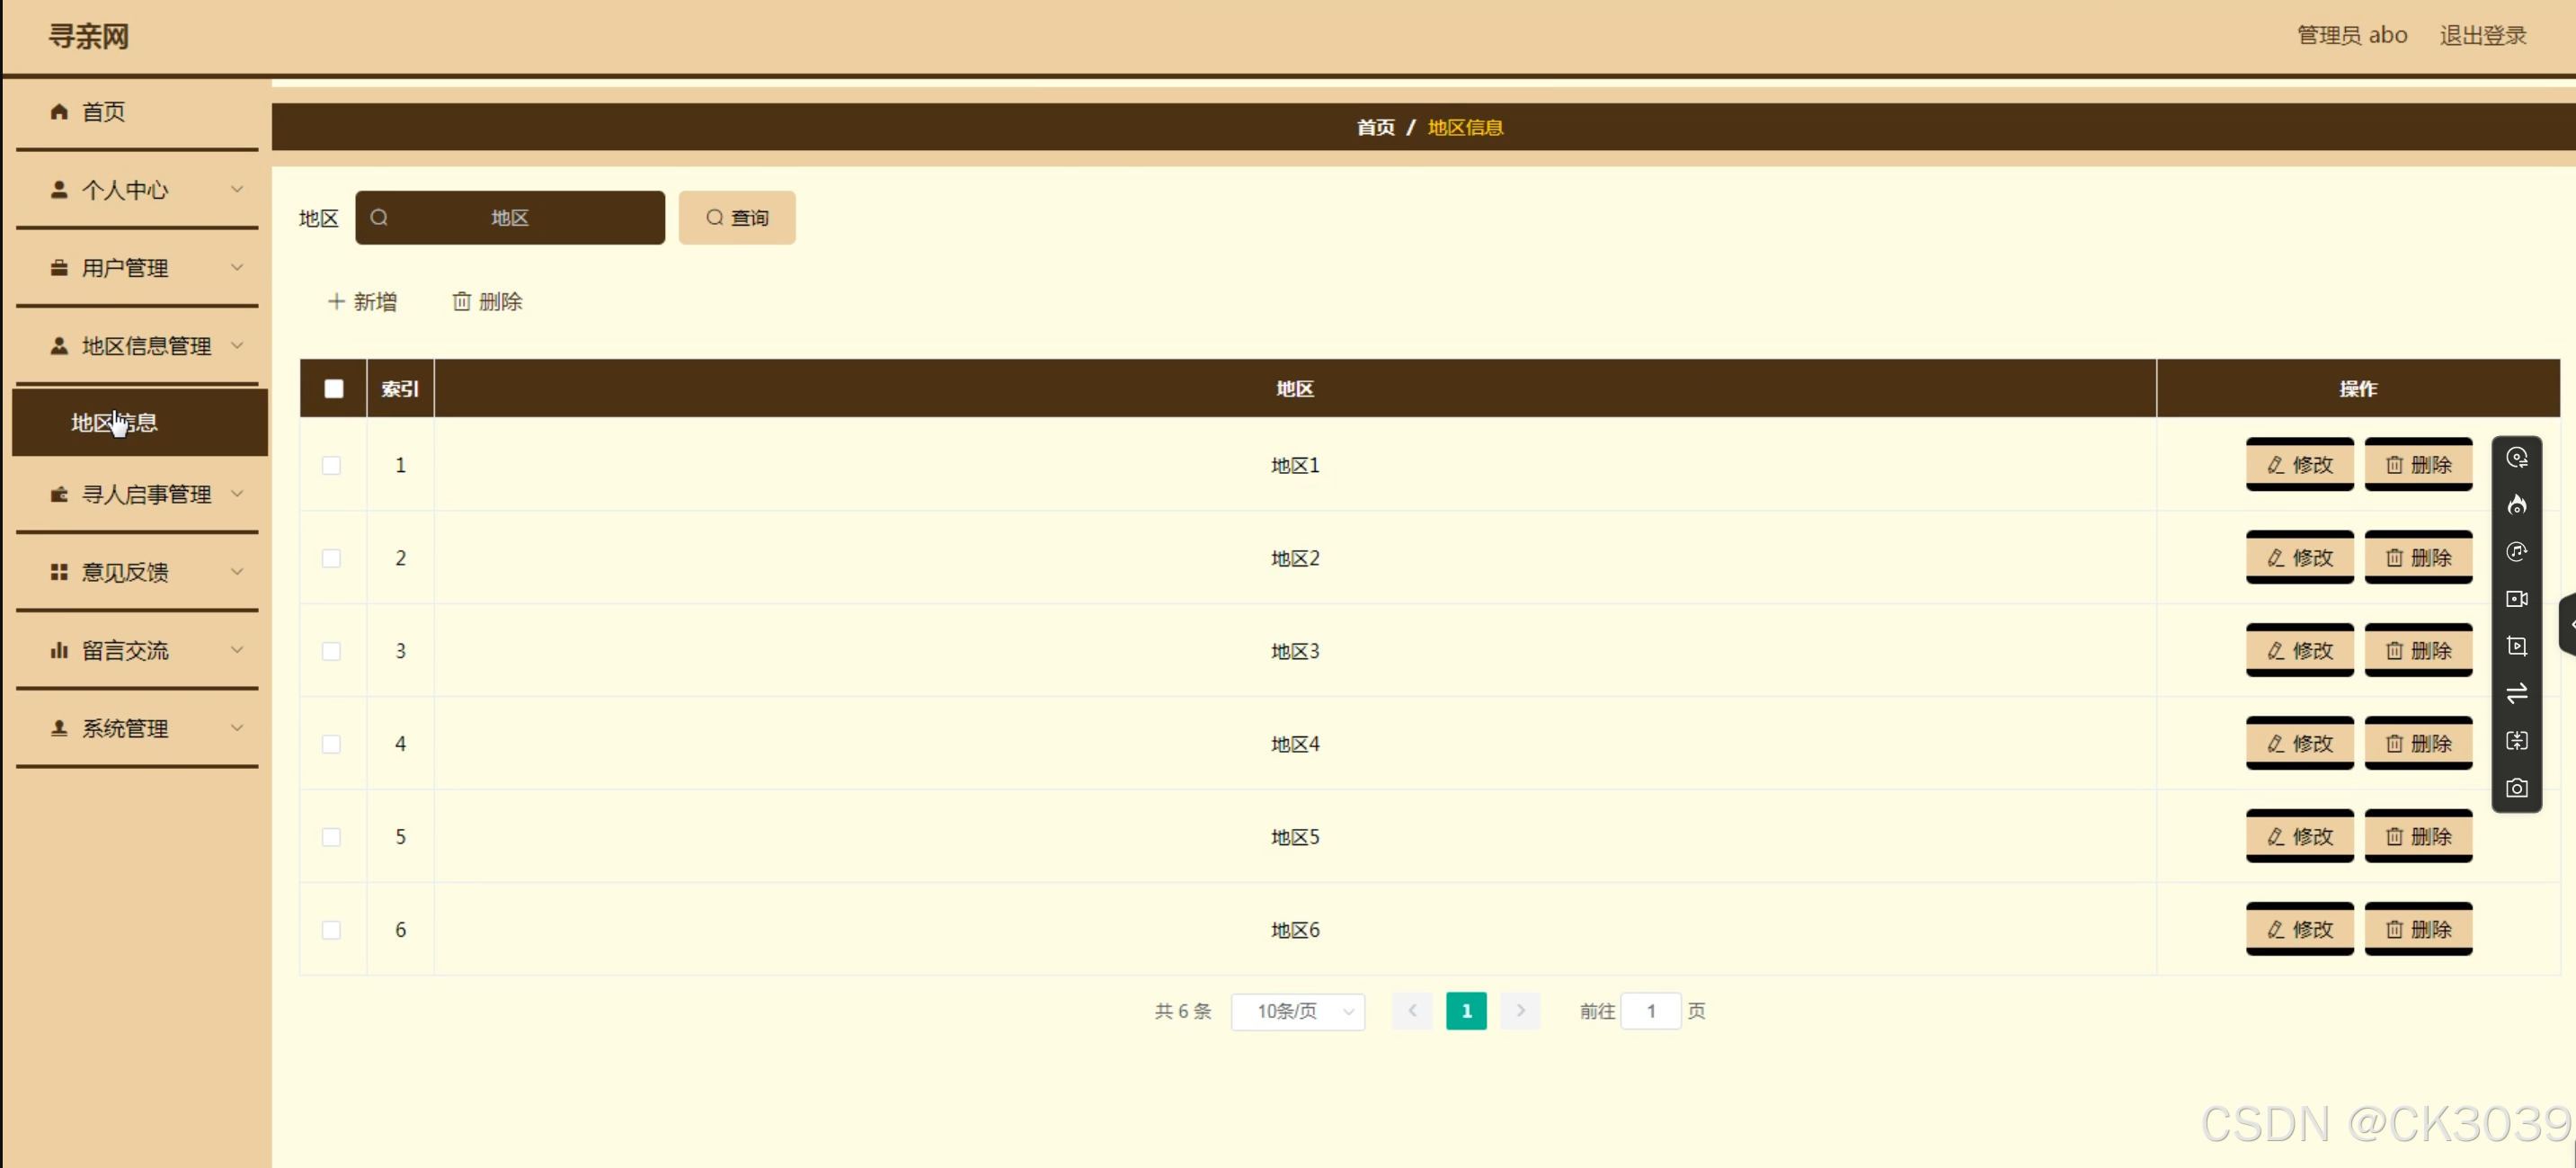This screenshot has width=2576, height=1168.
Task: Click 修改 button for 地区3 row
Action: (x=2299, y=650)
